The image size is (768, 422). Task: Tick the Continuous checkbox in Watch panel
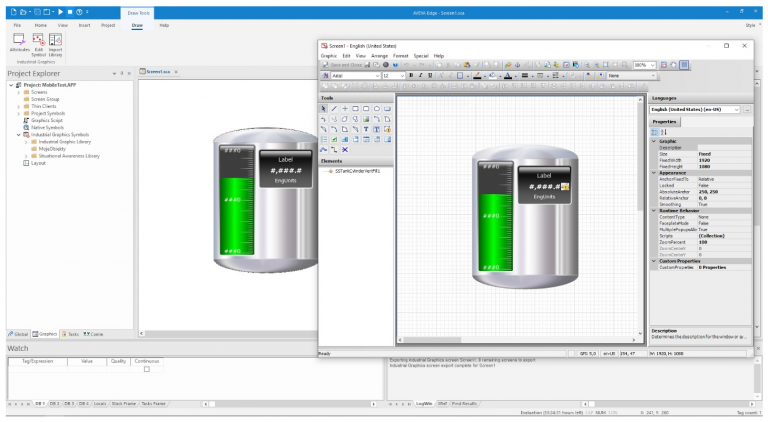pos(146,369)
